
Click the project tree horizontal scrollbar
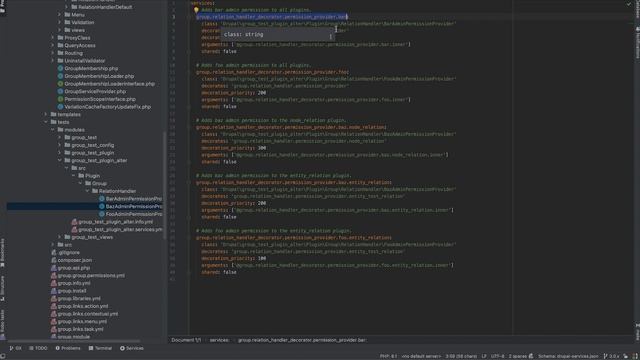(x=73, y=340)
